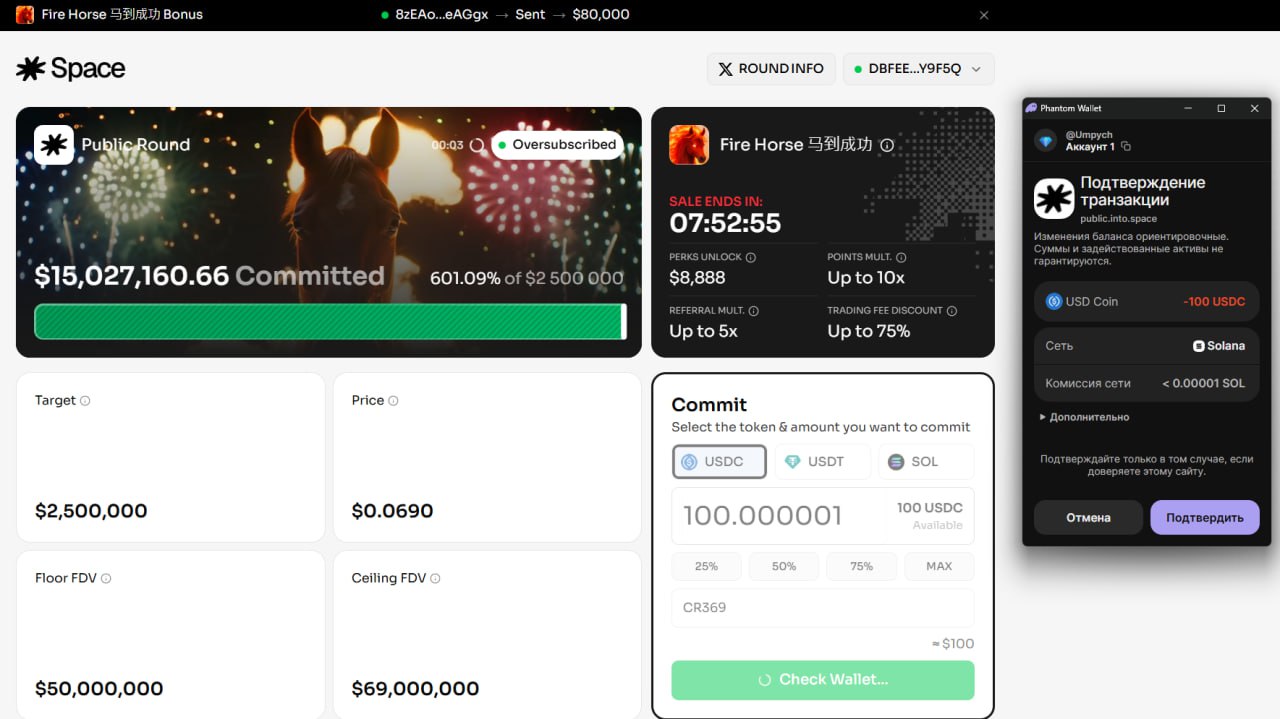Copy the Phantom account address icon
The width and height of the screenshot is (1280, 719).
click(x=1126, y=147)
